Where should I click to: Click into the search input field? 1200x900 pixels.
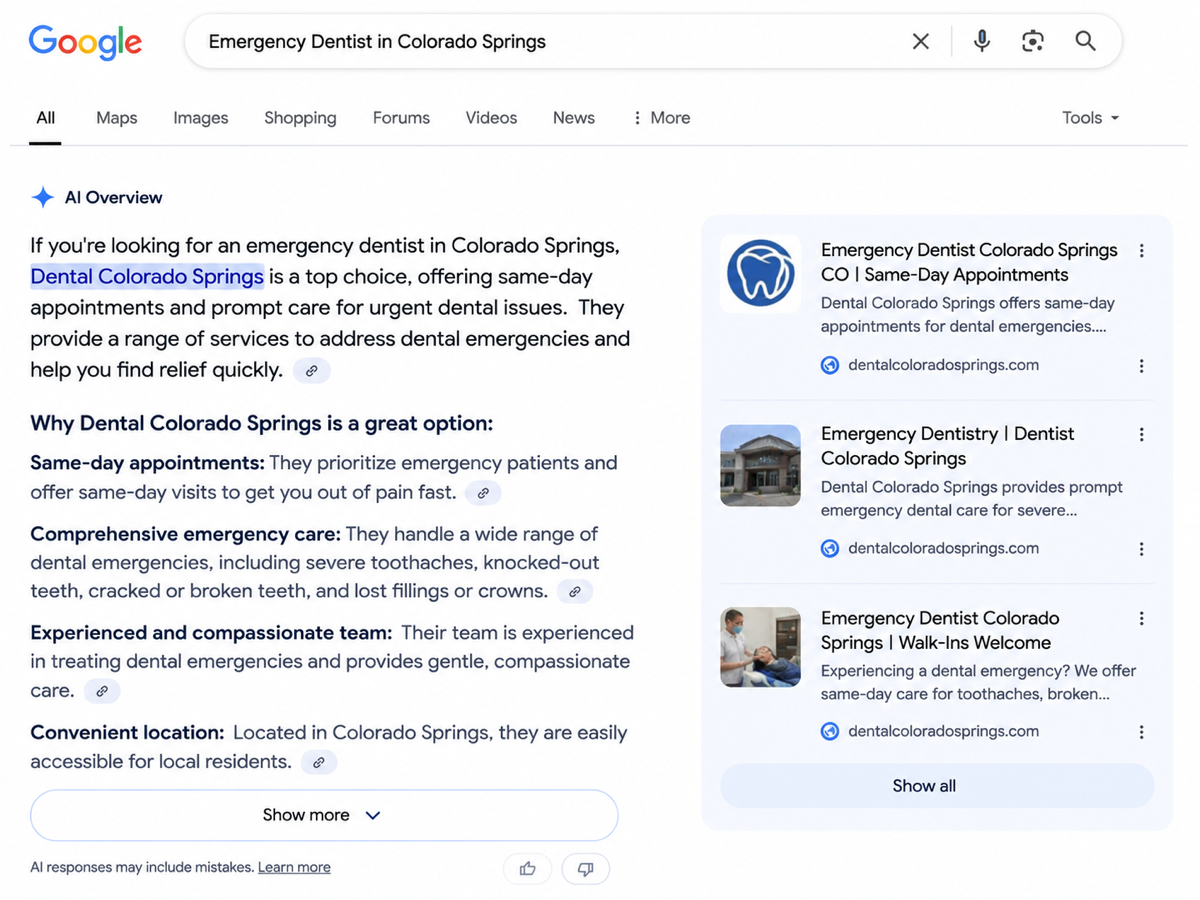pos(550,42)
